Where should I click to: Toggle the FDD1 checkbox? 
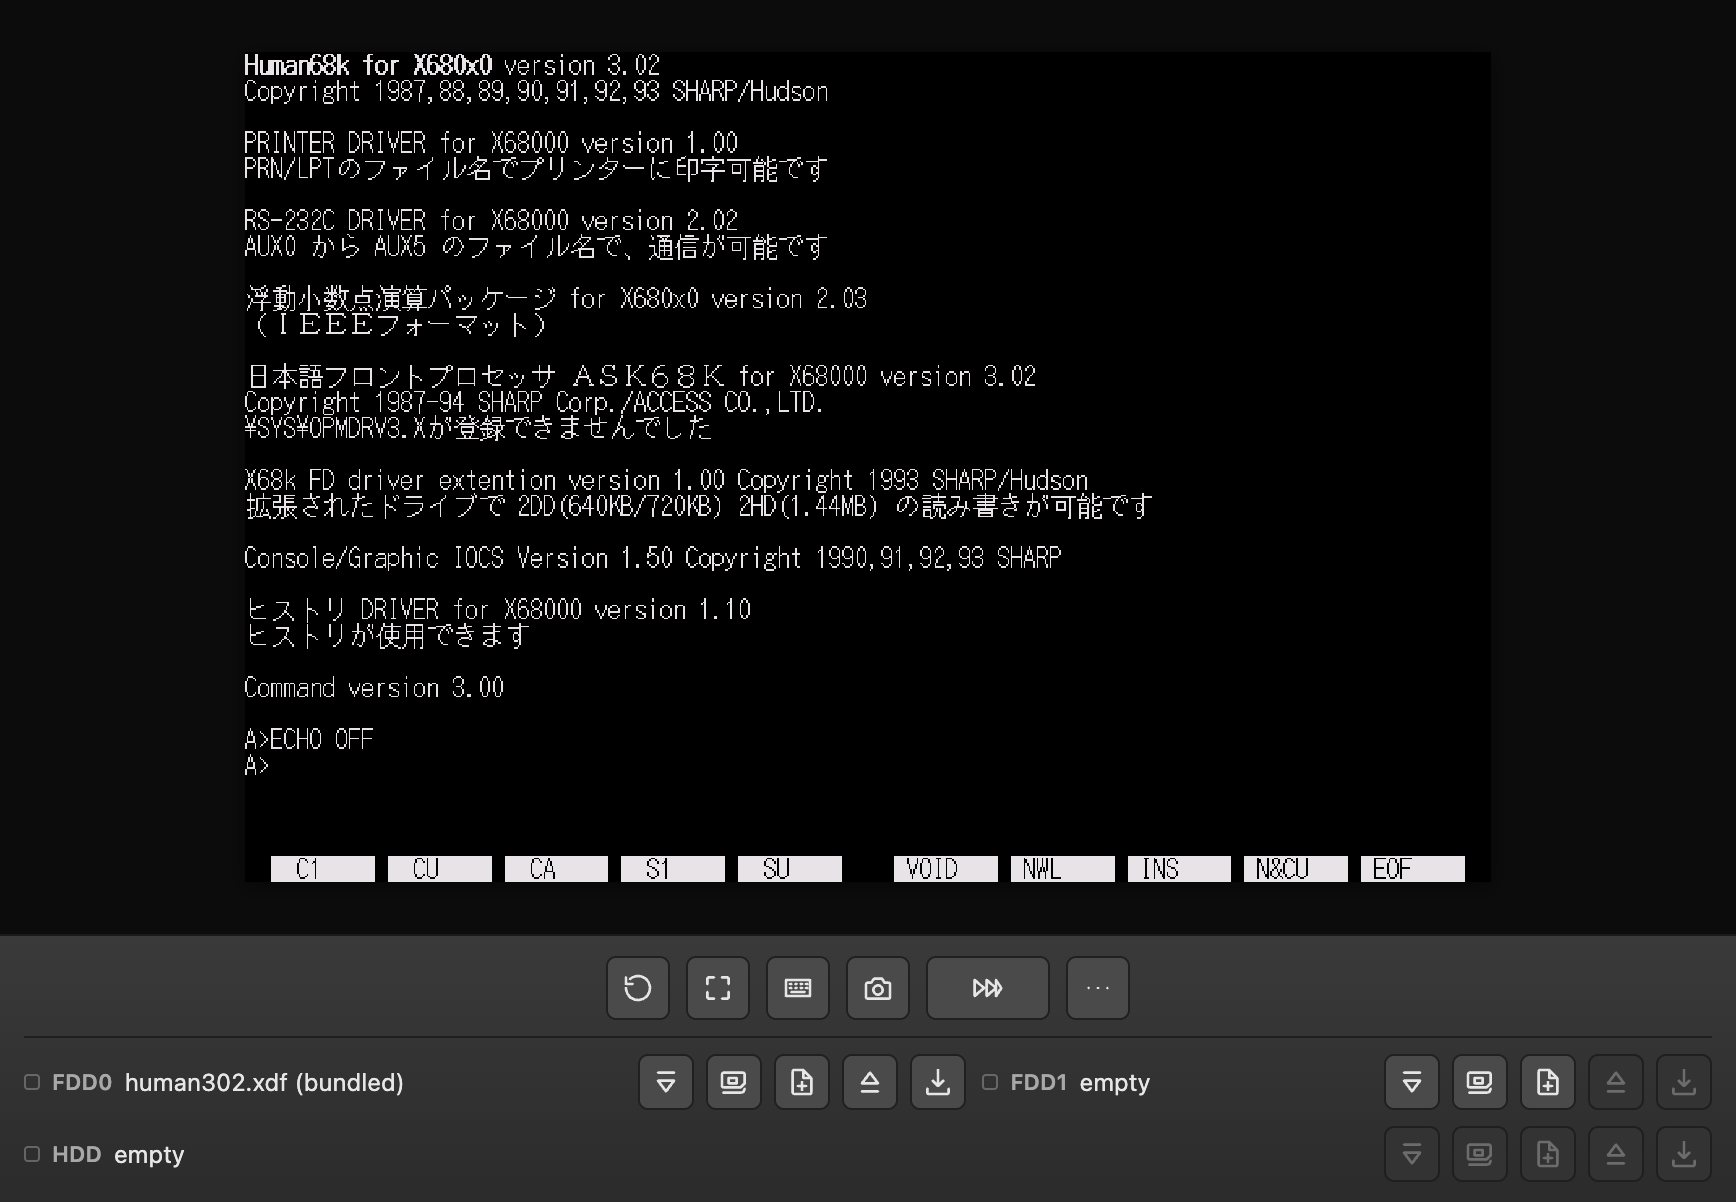[990, 1082]
